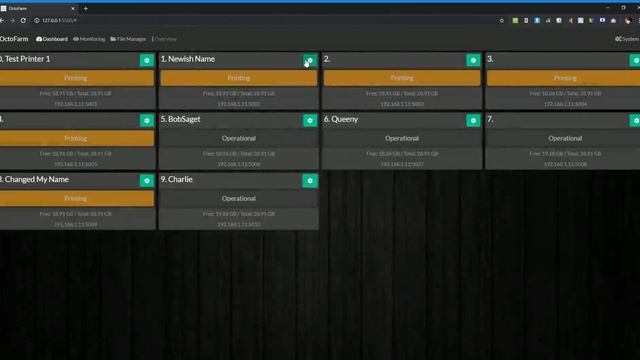Click Printing status on printer 2
Screen dimensions: 640x360
(x=402, y=78)
